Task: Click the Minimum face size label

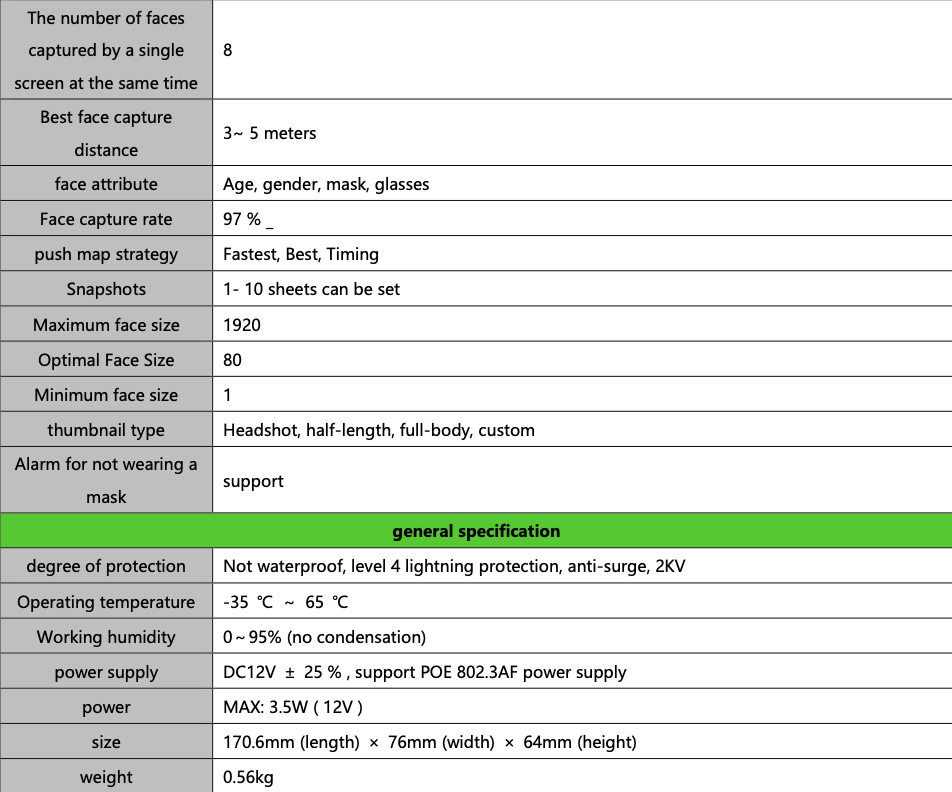Action: (106, 395)
